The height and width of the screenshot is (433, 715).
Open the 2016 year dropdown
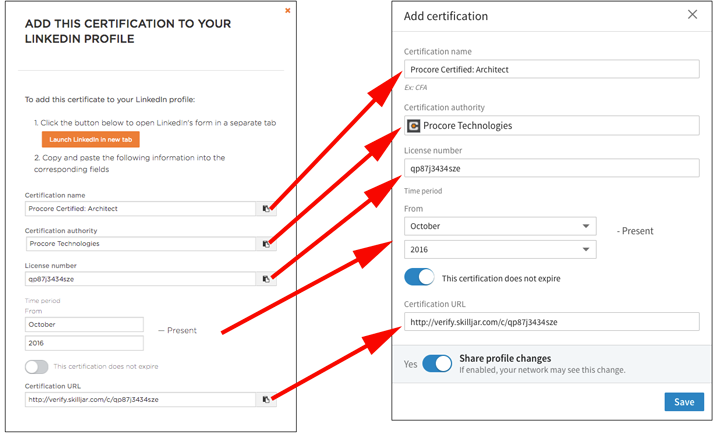point(499,249)
